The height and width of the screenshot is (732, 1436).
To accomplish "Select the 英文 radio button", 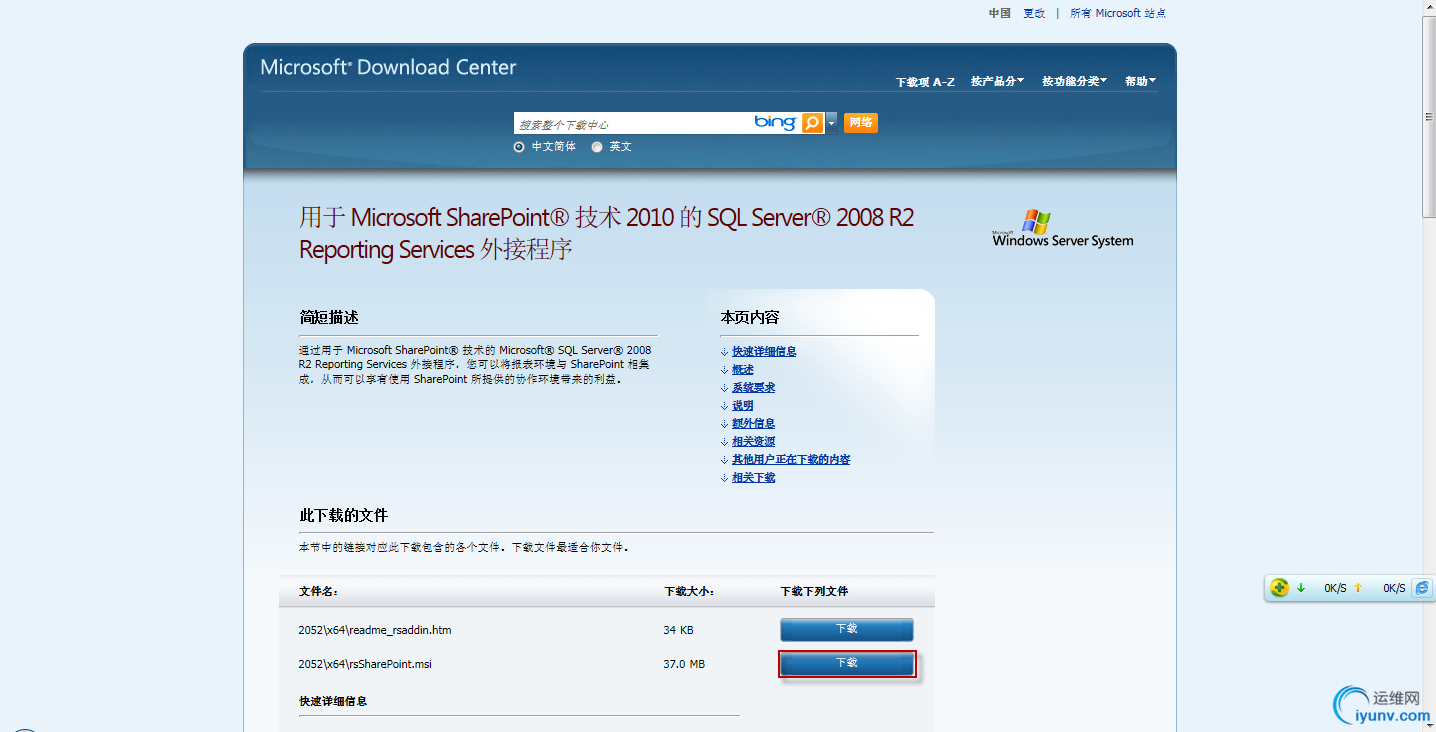I will tap(597, 146).
